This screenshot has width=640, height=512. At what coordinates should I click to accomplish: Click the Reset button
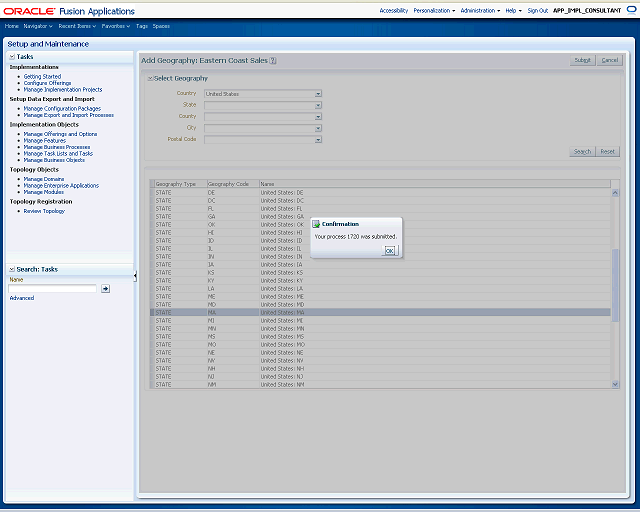coord(607,151)
